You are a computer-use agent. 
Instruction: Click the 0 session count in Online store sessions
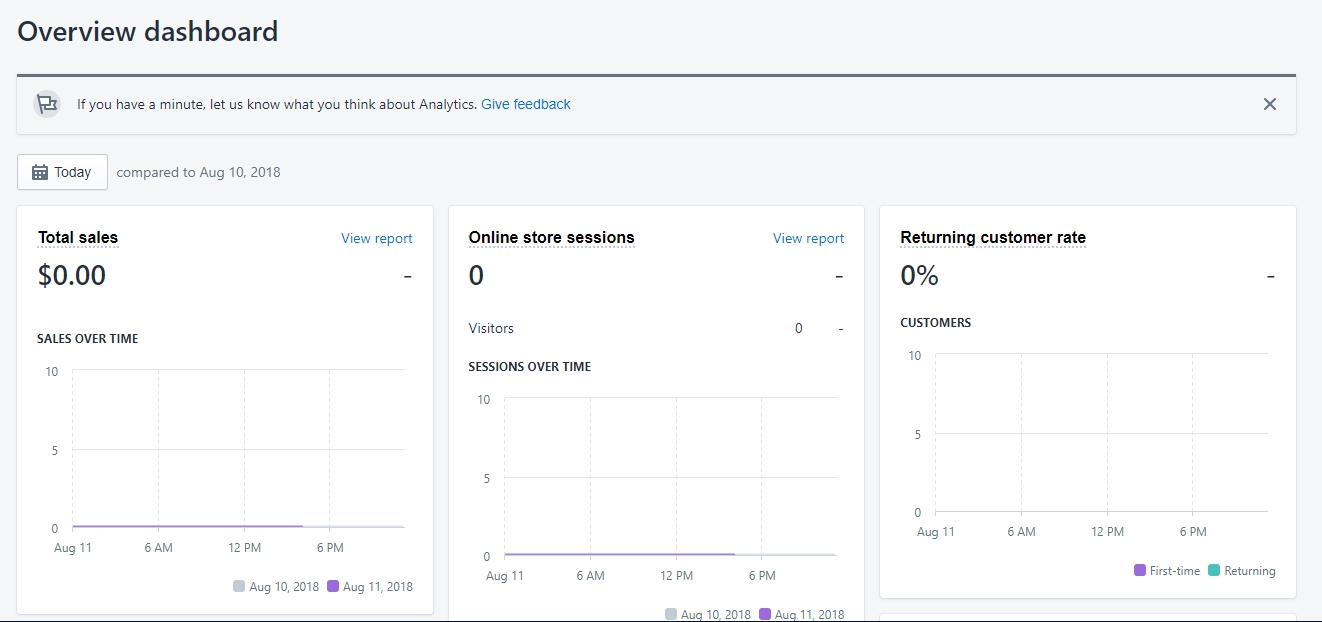476,275
